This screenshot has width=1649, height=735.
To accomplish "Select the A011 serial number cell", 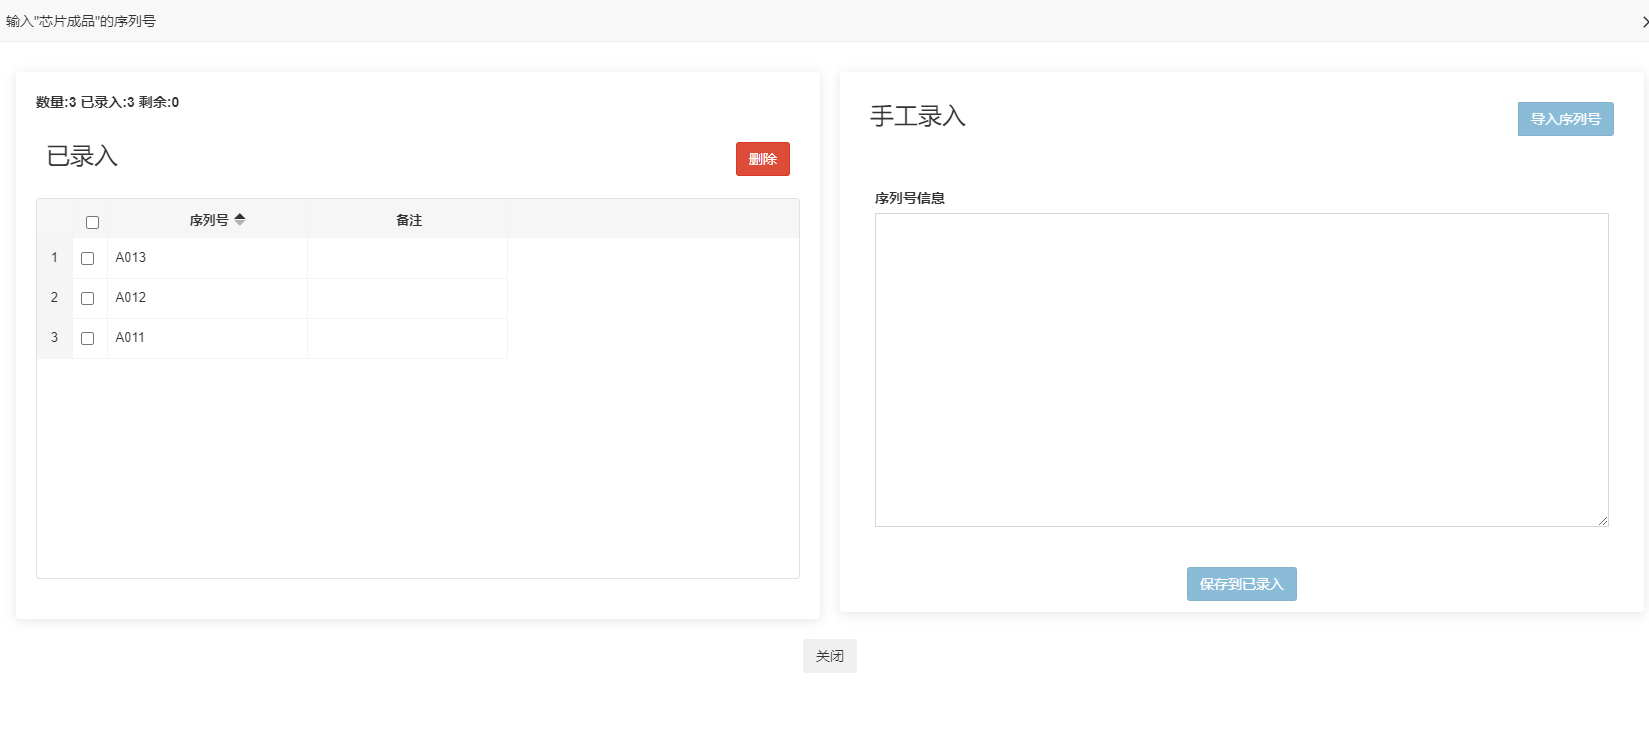I will (207, 338).
